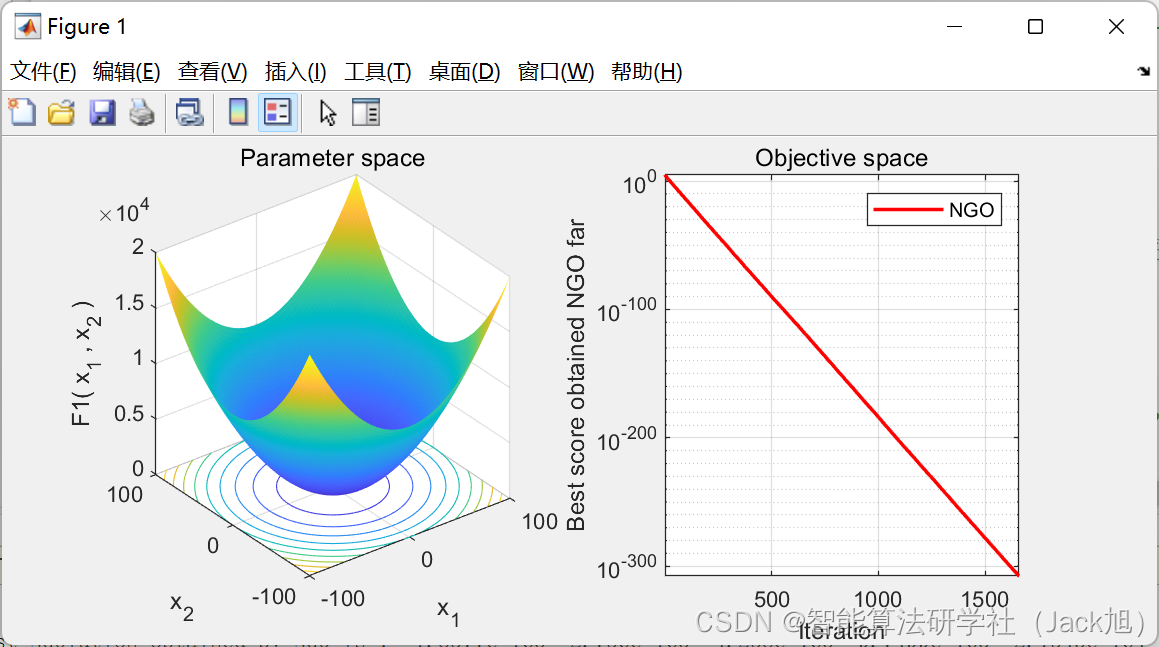Click the New Figure toolbar icon
Screen dimensions: 1159x647
[x=22, y=112]
